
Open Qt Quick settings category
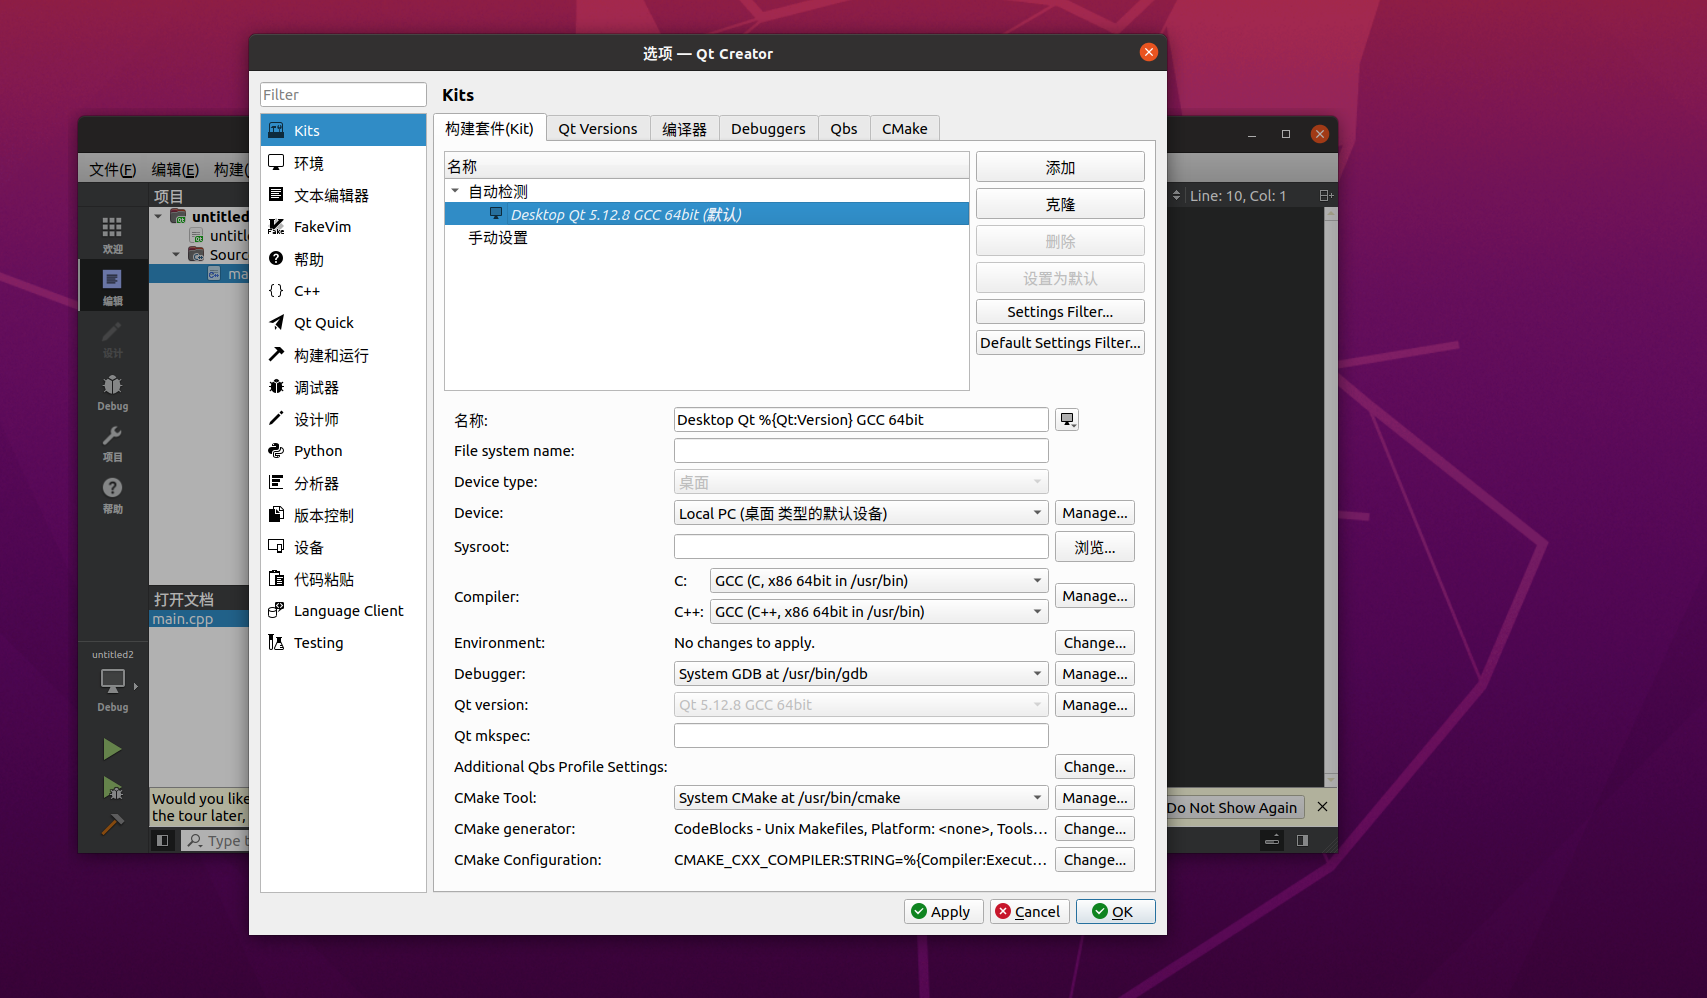(x=343, y=323)
